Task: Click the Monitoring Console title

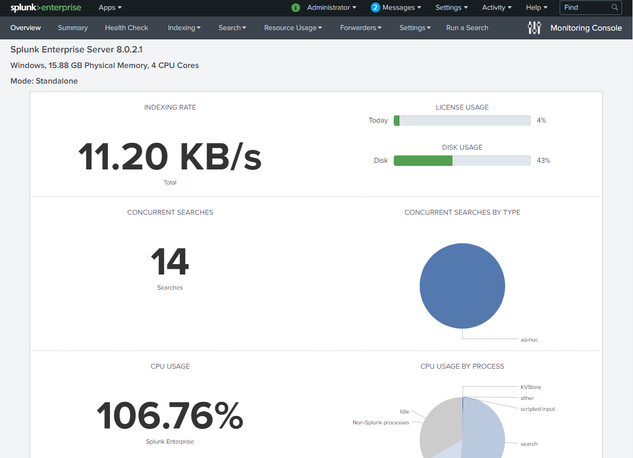Action: click(x=586, y=28)
